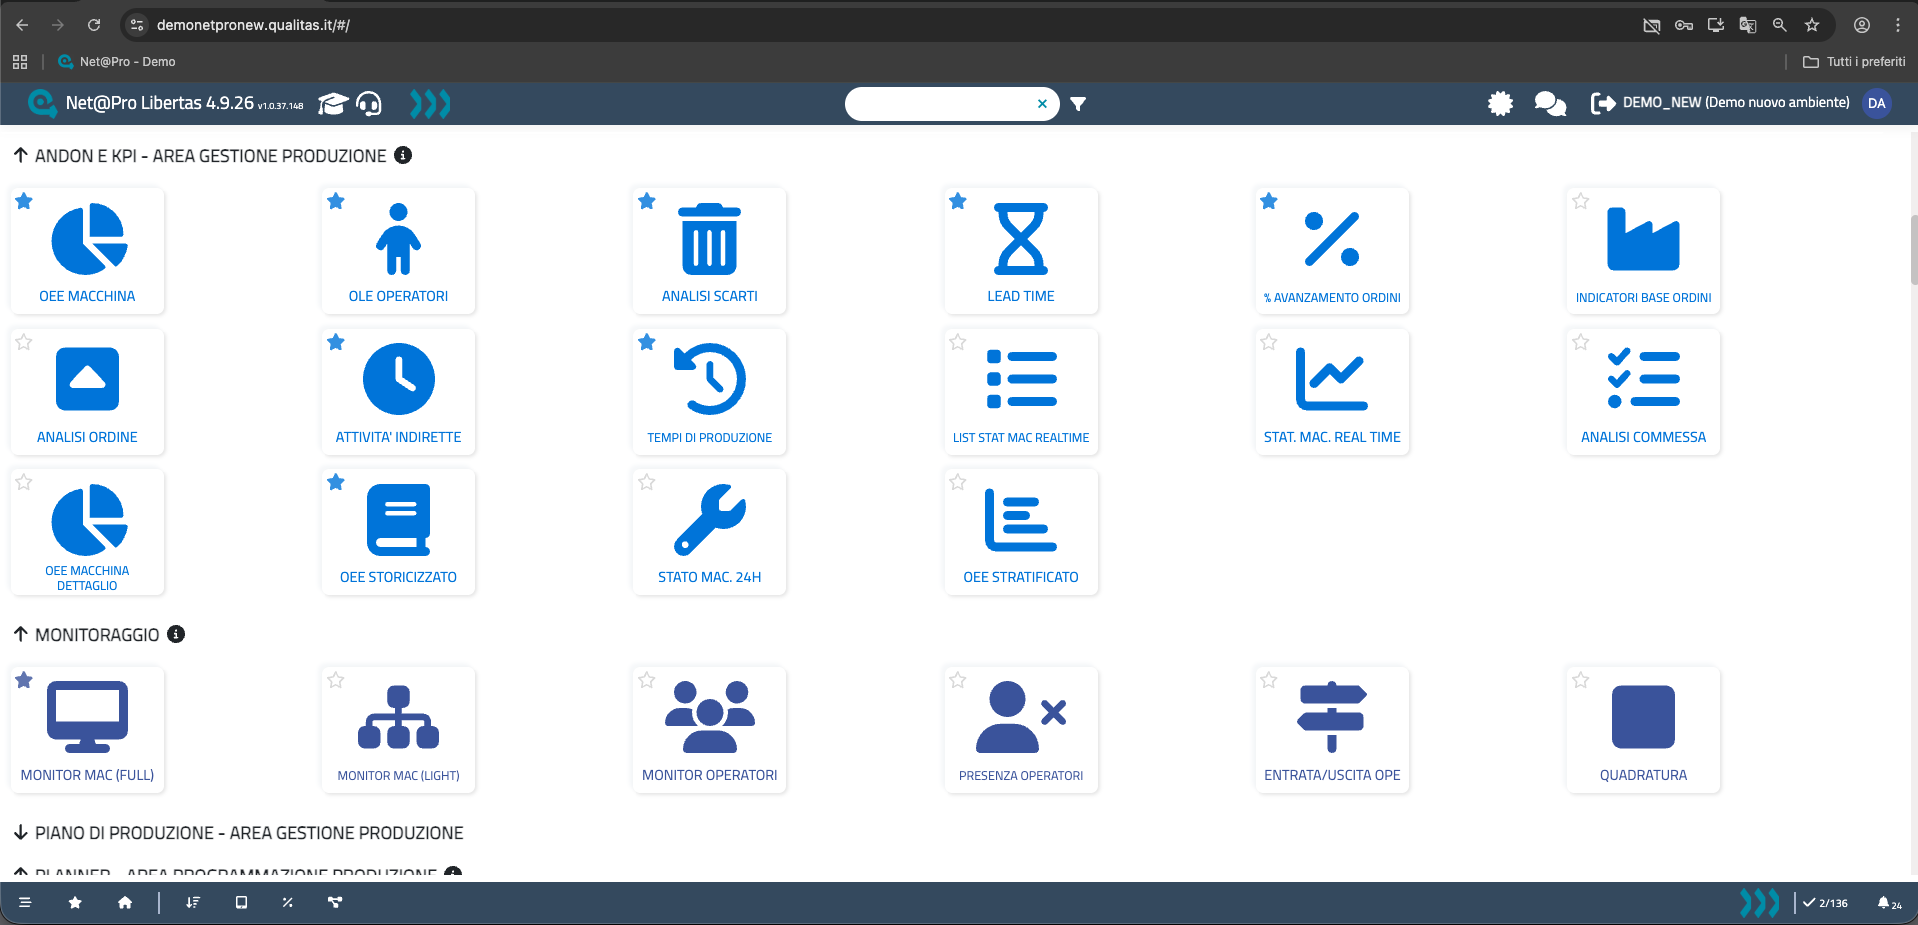The width and height of the screenshot is (1918, 925).
Task: Reload the page in browser
Action: [x=94, y=25]
